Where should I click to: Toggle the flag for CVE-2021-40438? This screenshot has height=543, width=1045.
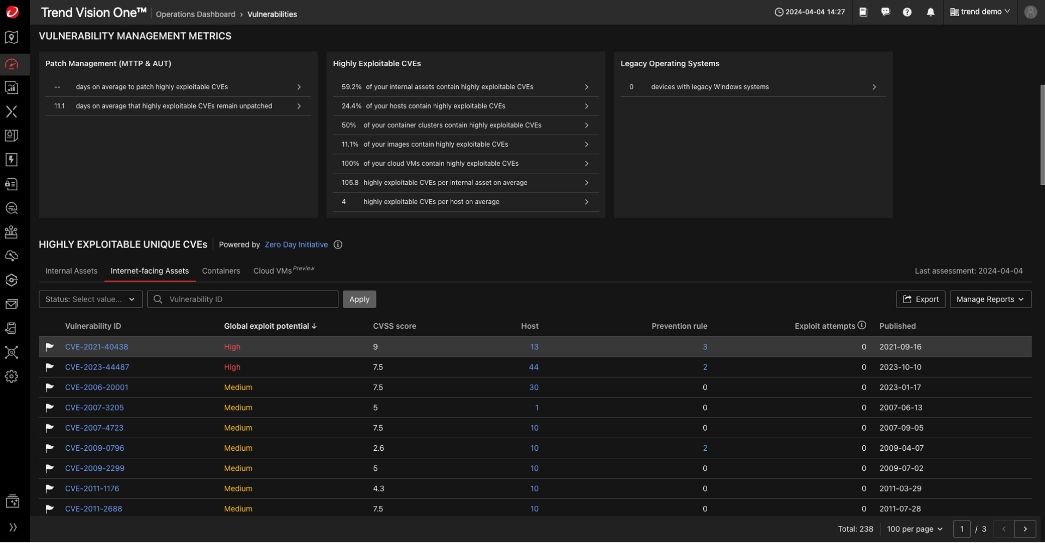49,347
